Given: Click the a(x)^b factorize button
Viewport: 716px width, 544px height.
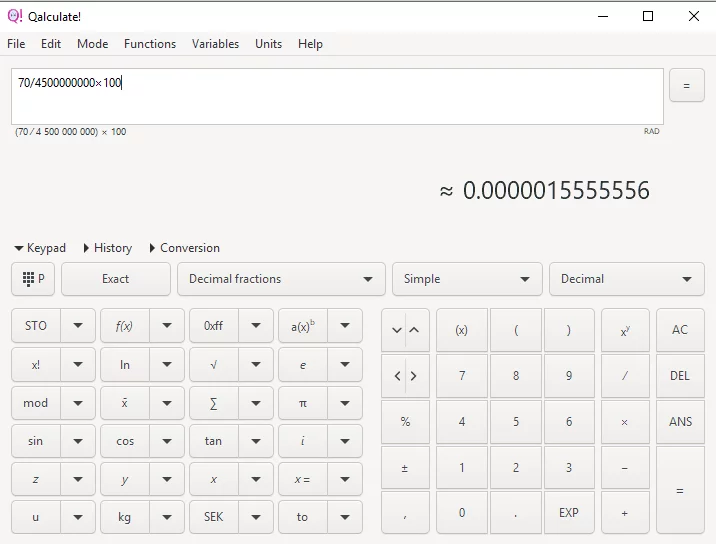Looking at the screenshot, I should tap(303, 326).
